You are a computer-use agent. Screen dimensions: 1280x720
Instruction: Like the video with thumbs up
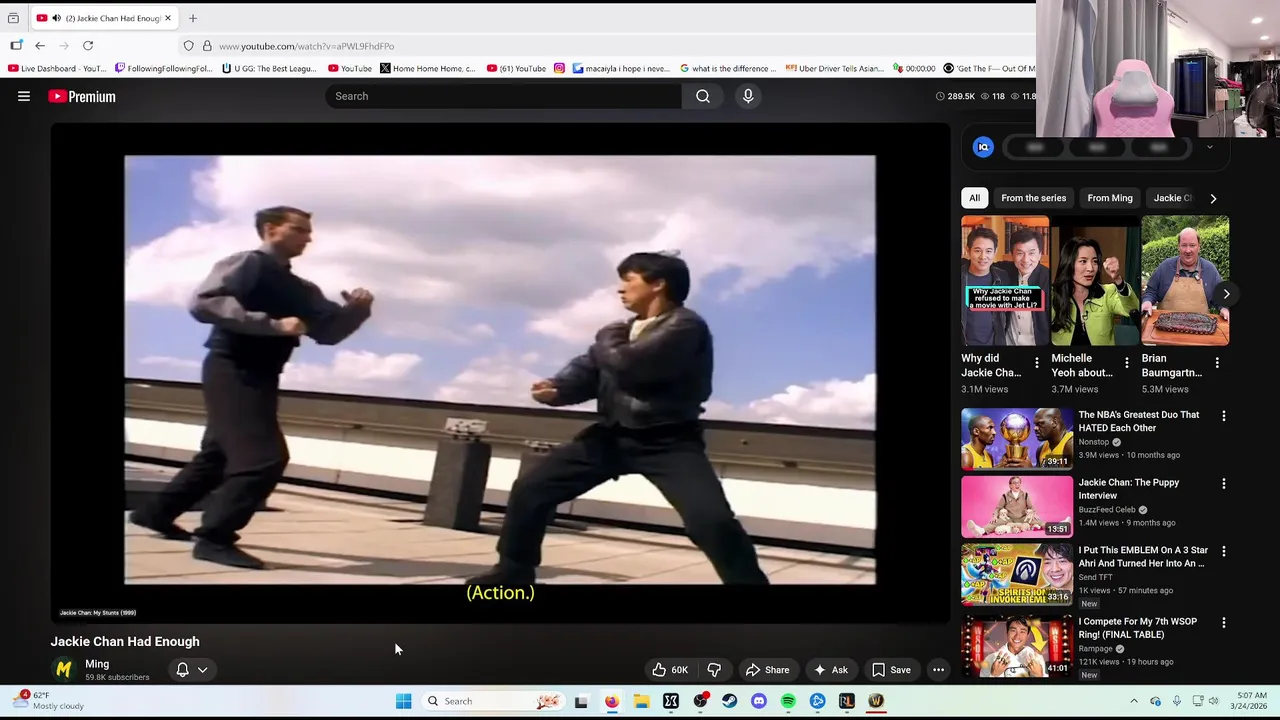pos(670,670)
